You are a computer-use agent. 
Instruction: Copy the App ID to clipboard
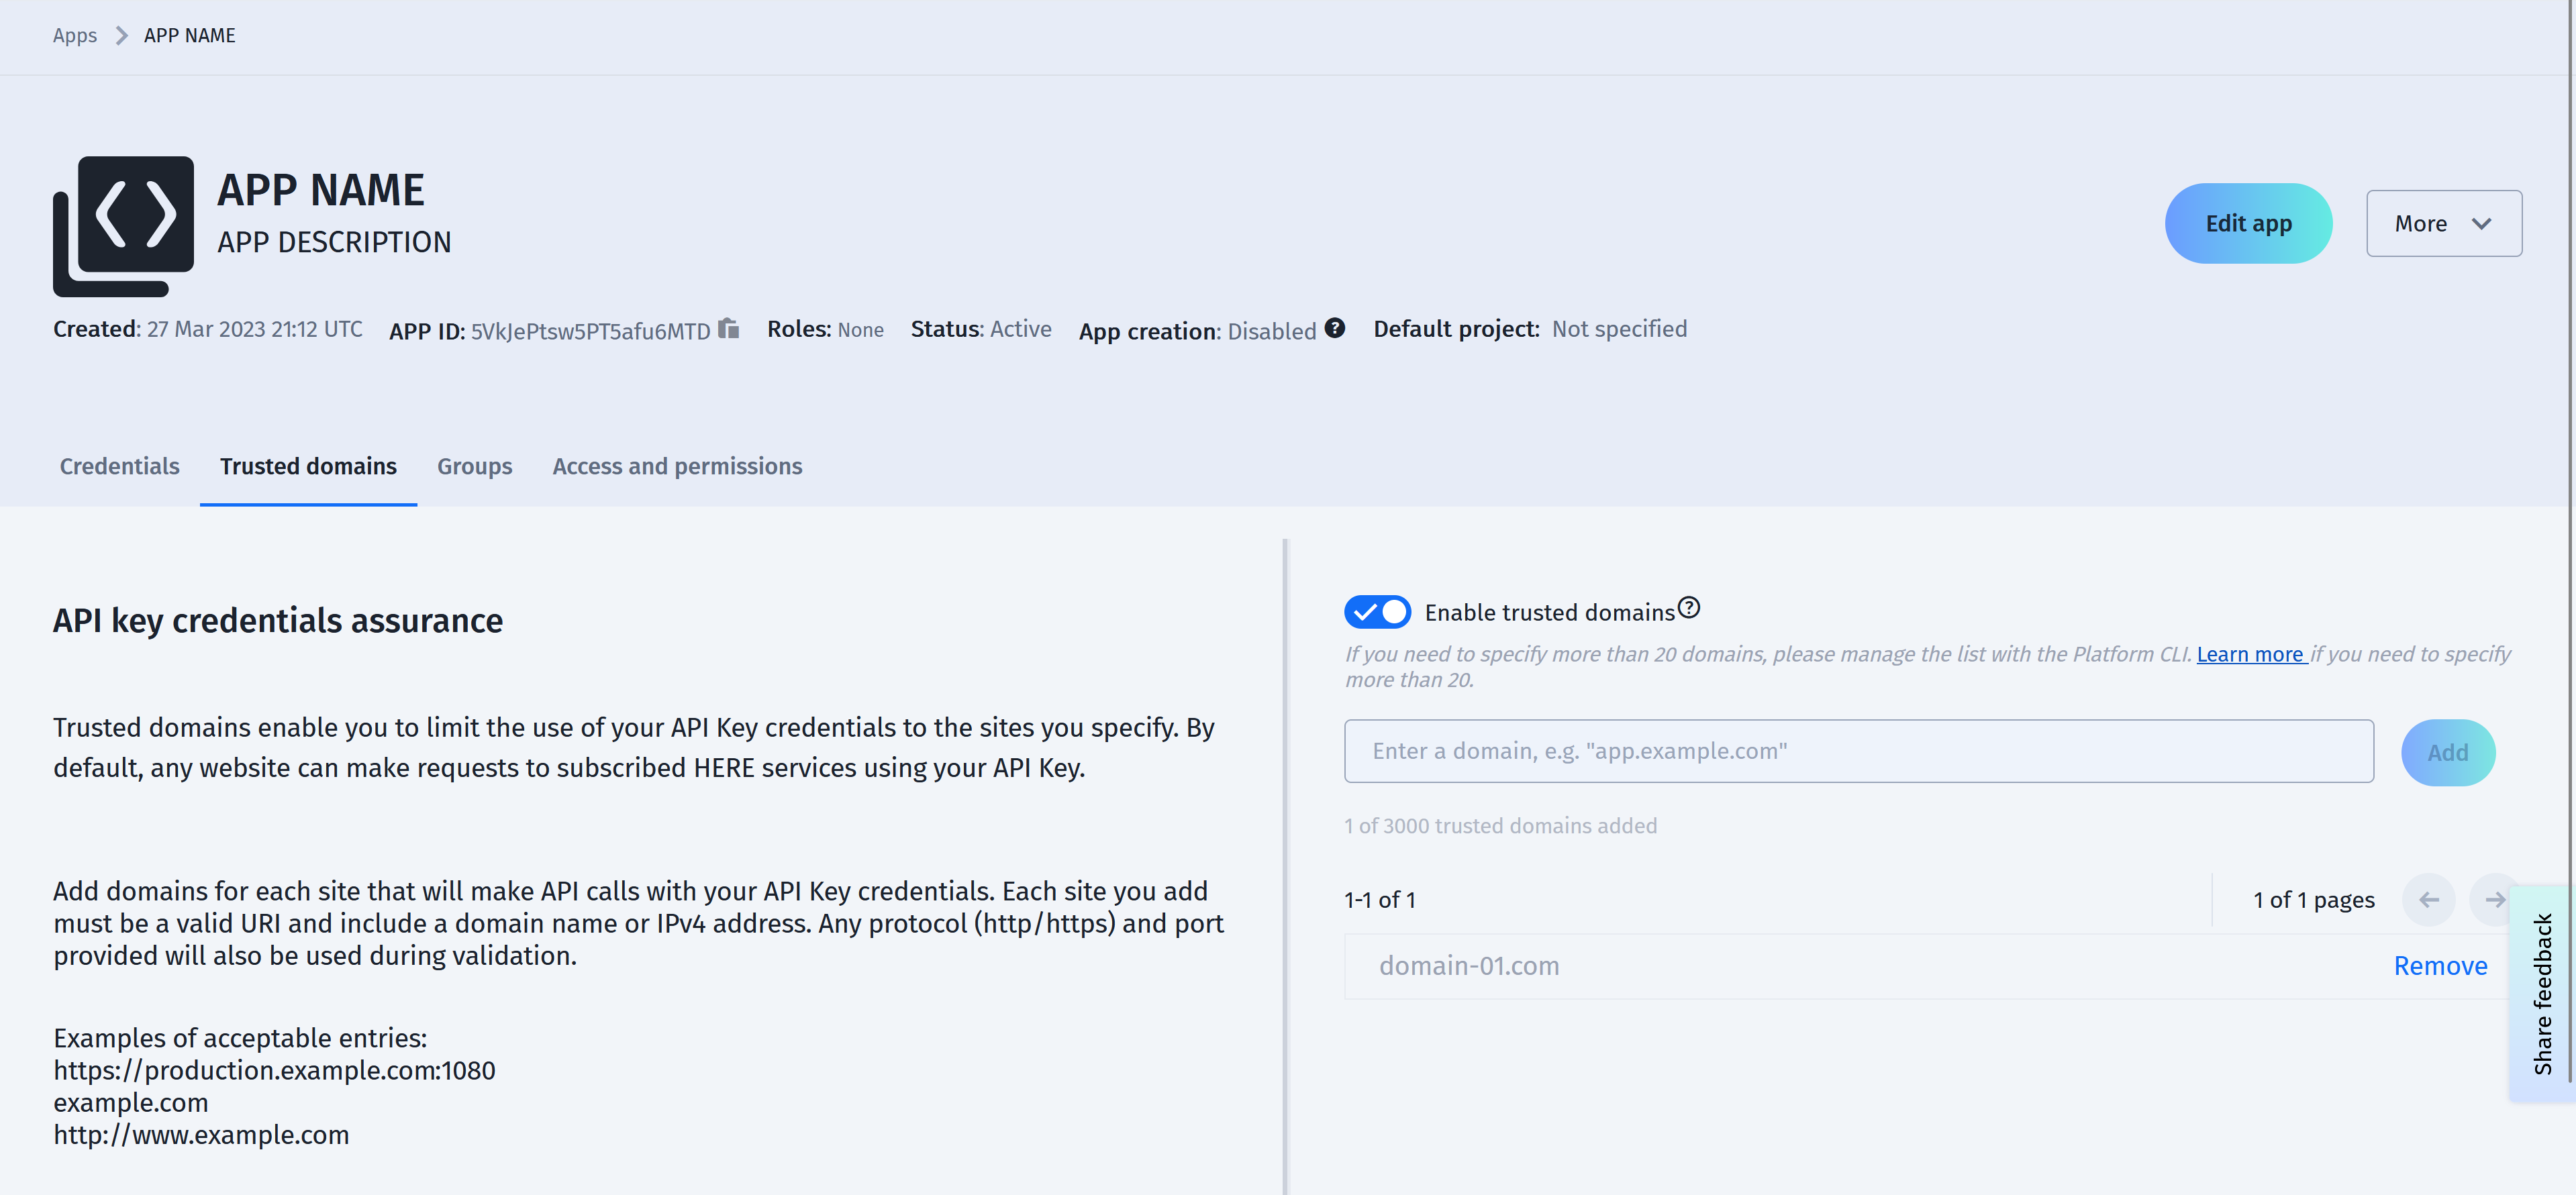pos(728,329)
